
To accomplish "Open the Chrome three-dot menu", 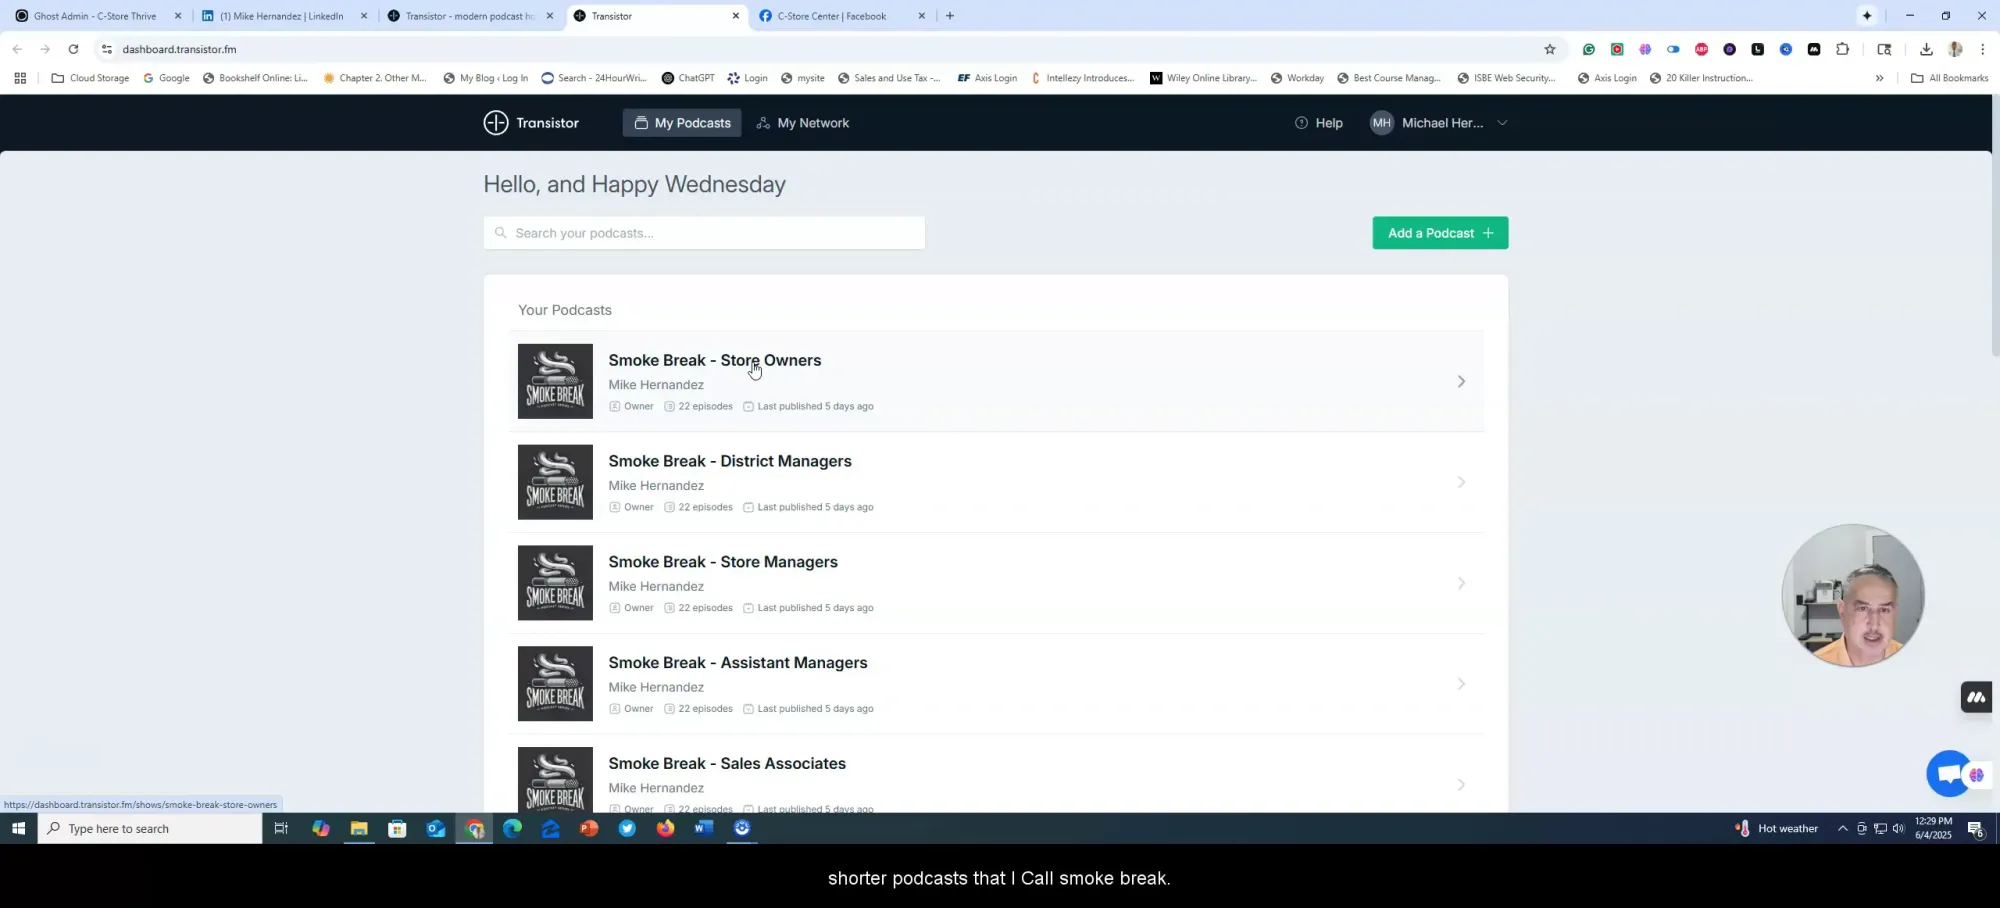I will 1982,49.
